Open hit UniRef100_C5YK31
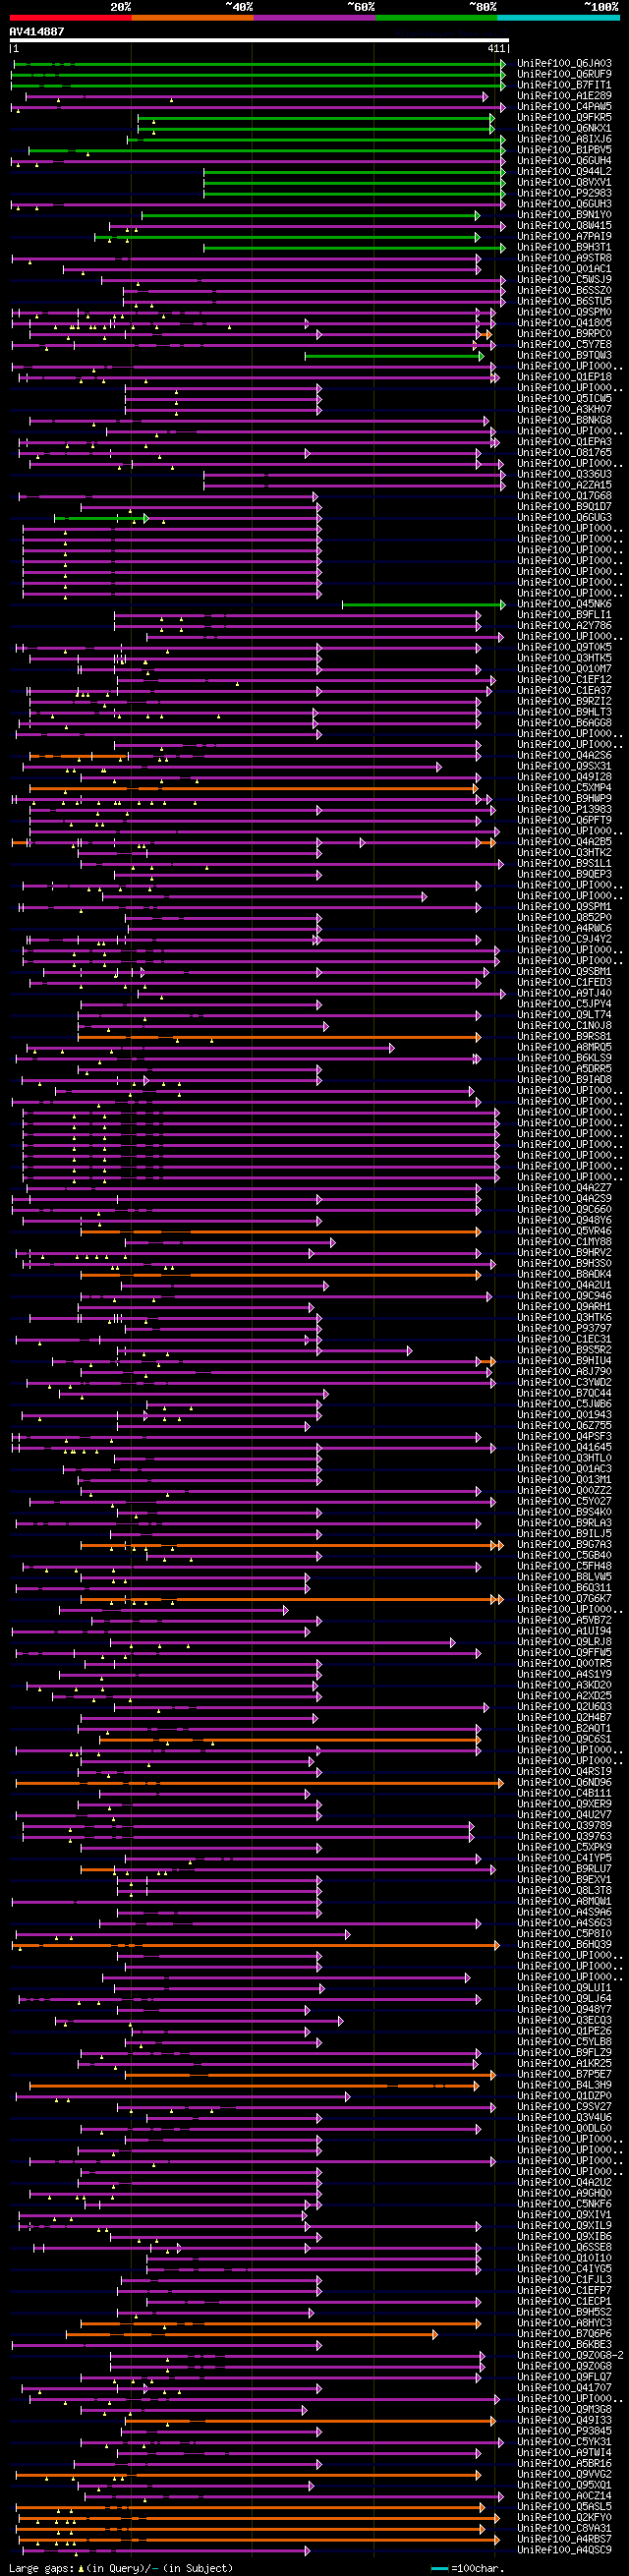This screenshot has height=2576, width=629. 564,2442
